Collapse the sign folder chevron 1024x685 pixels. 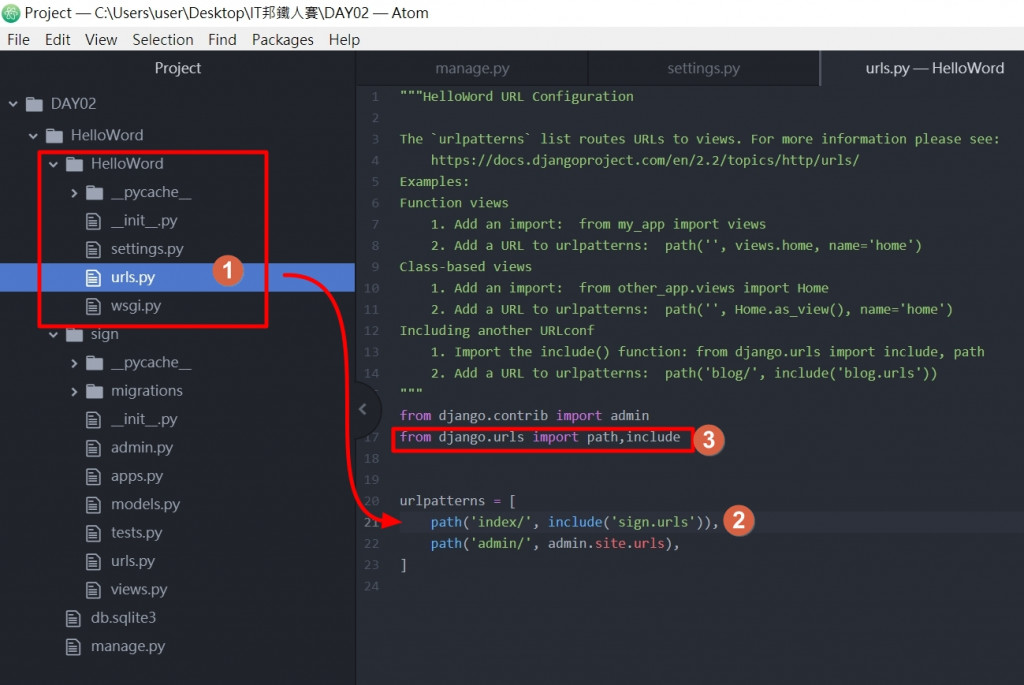point(54,334)
